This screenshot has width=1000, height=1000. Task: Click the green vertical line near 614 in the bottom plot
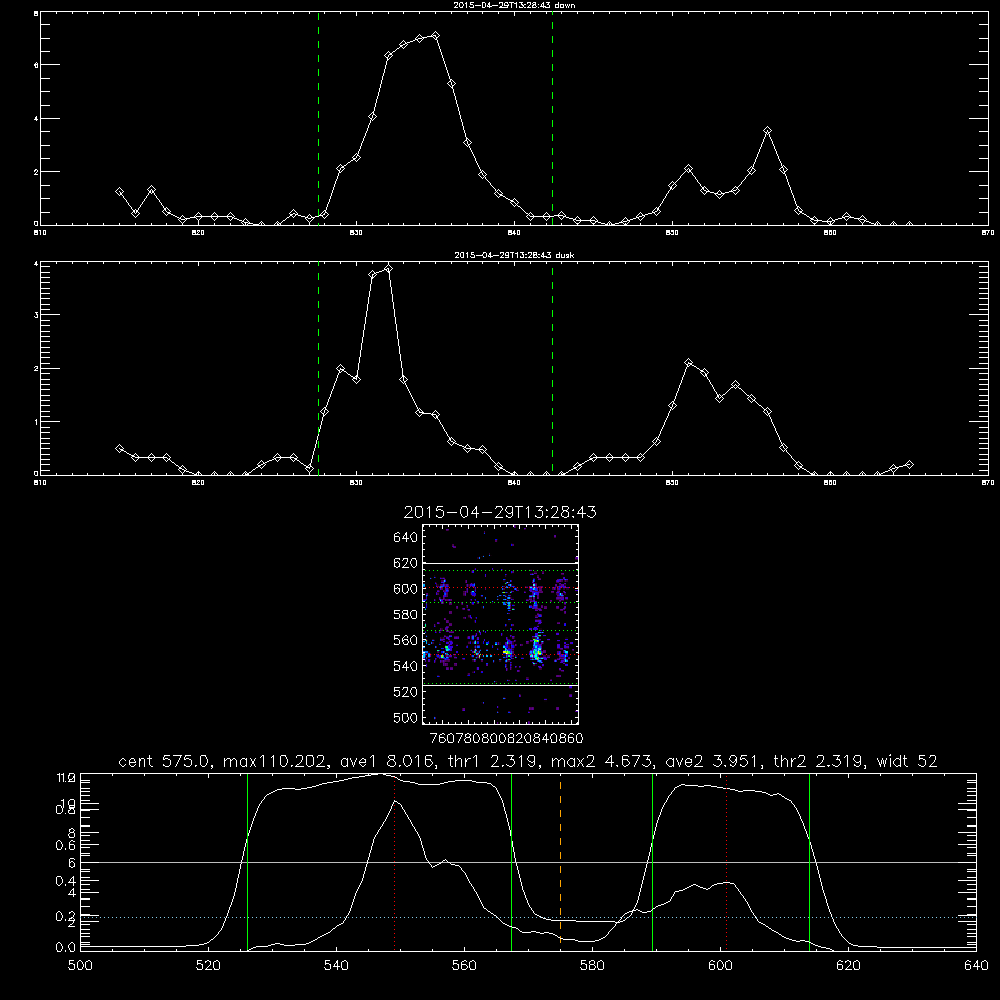click(809, 861)
